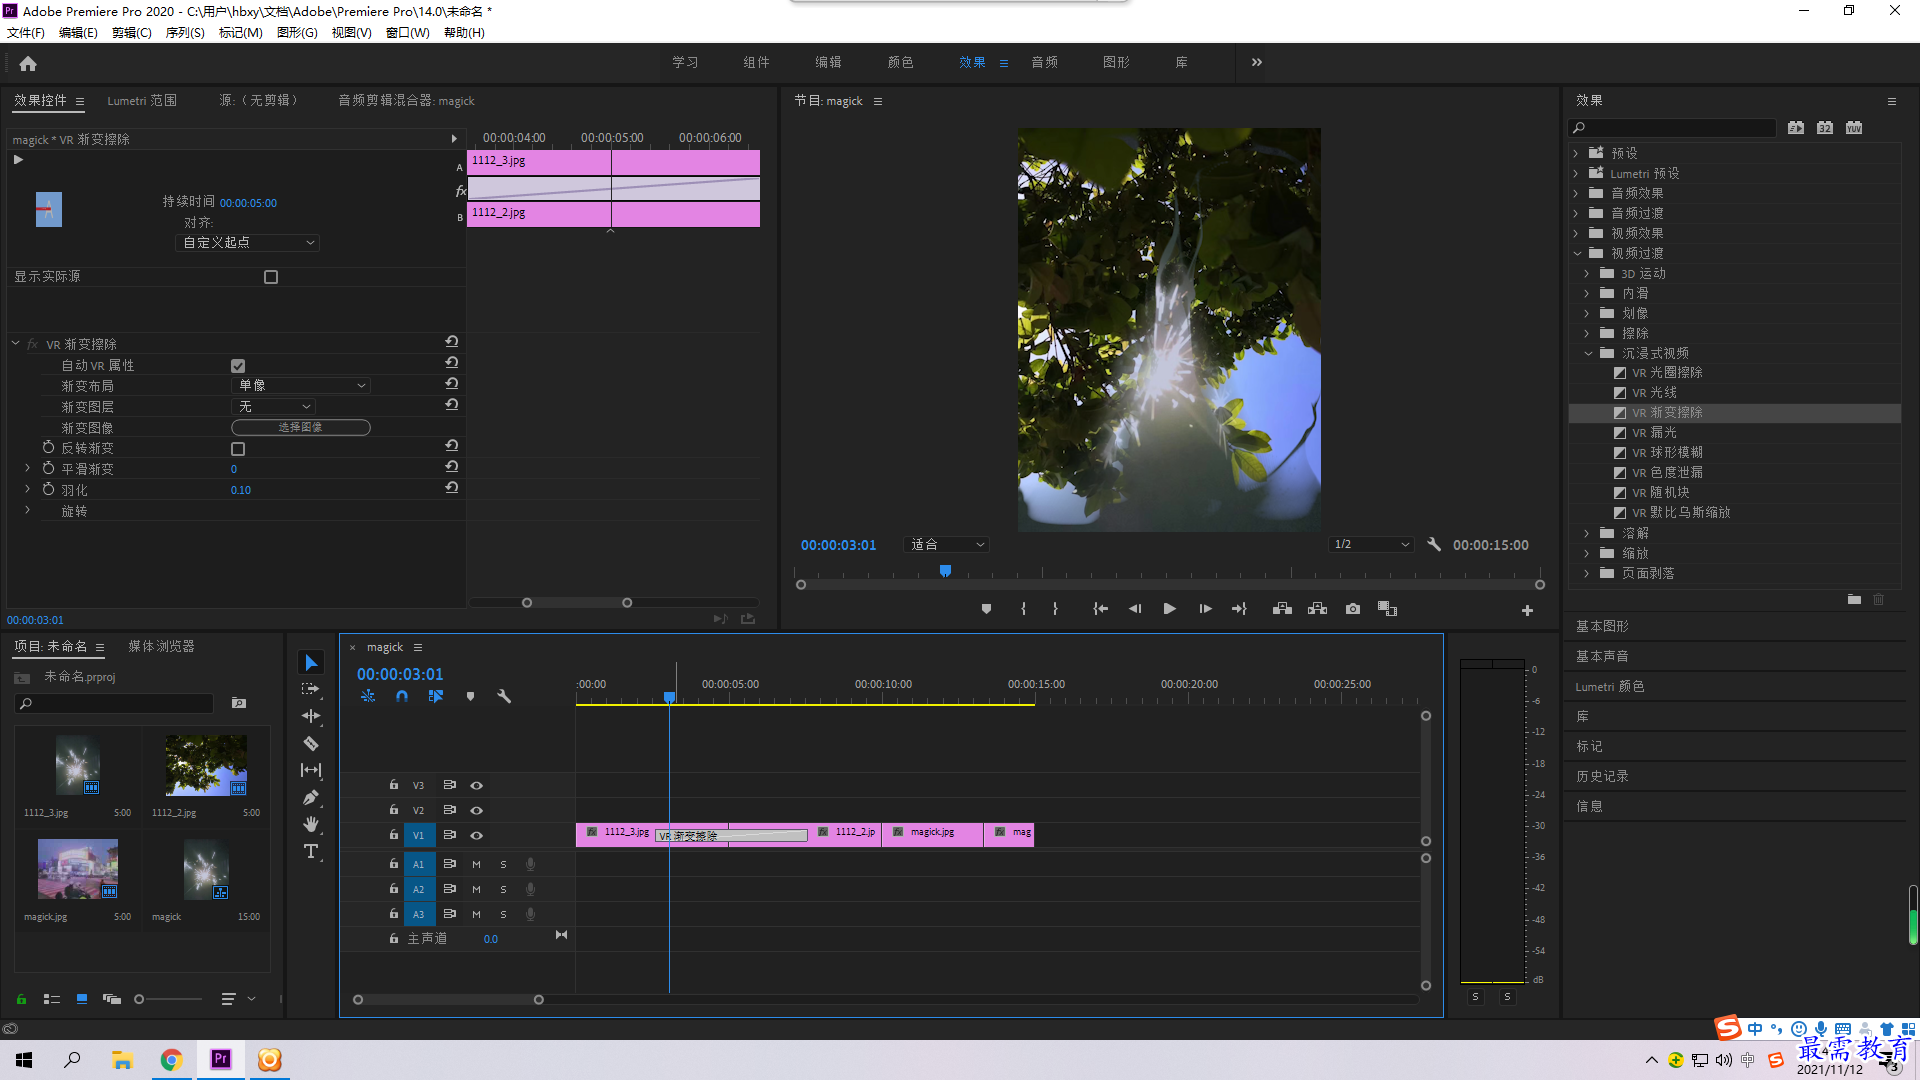Select the Slip tool

coord(311,770)
